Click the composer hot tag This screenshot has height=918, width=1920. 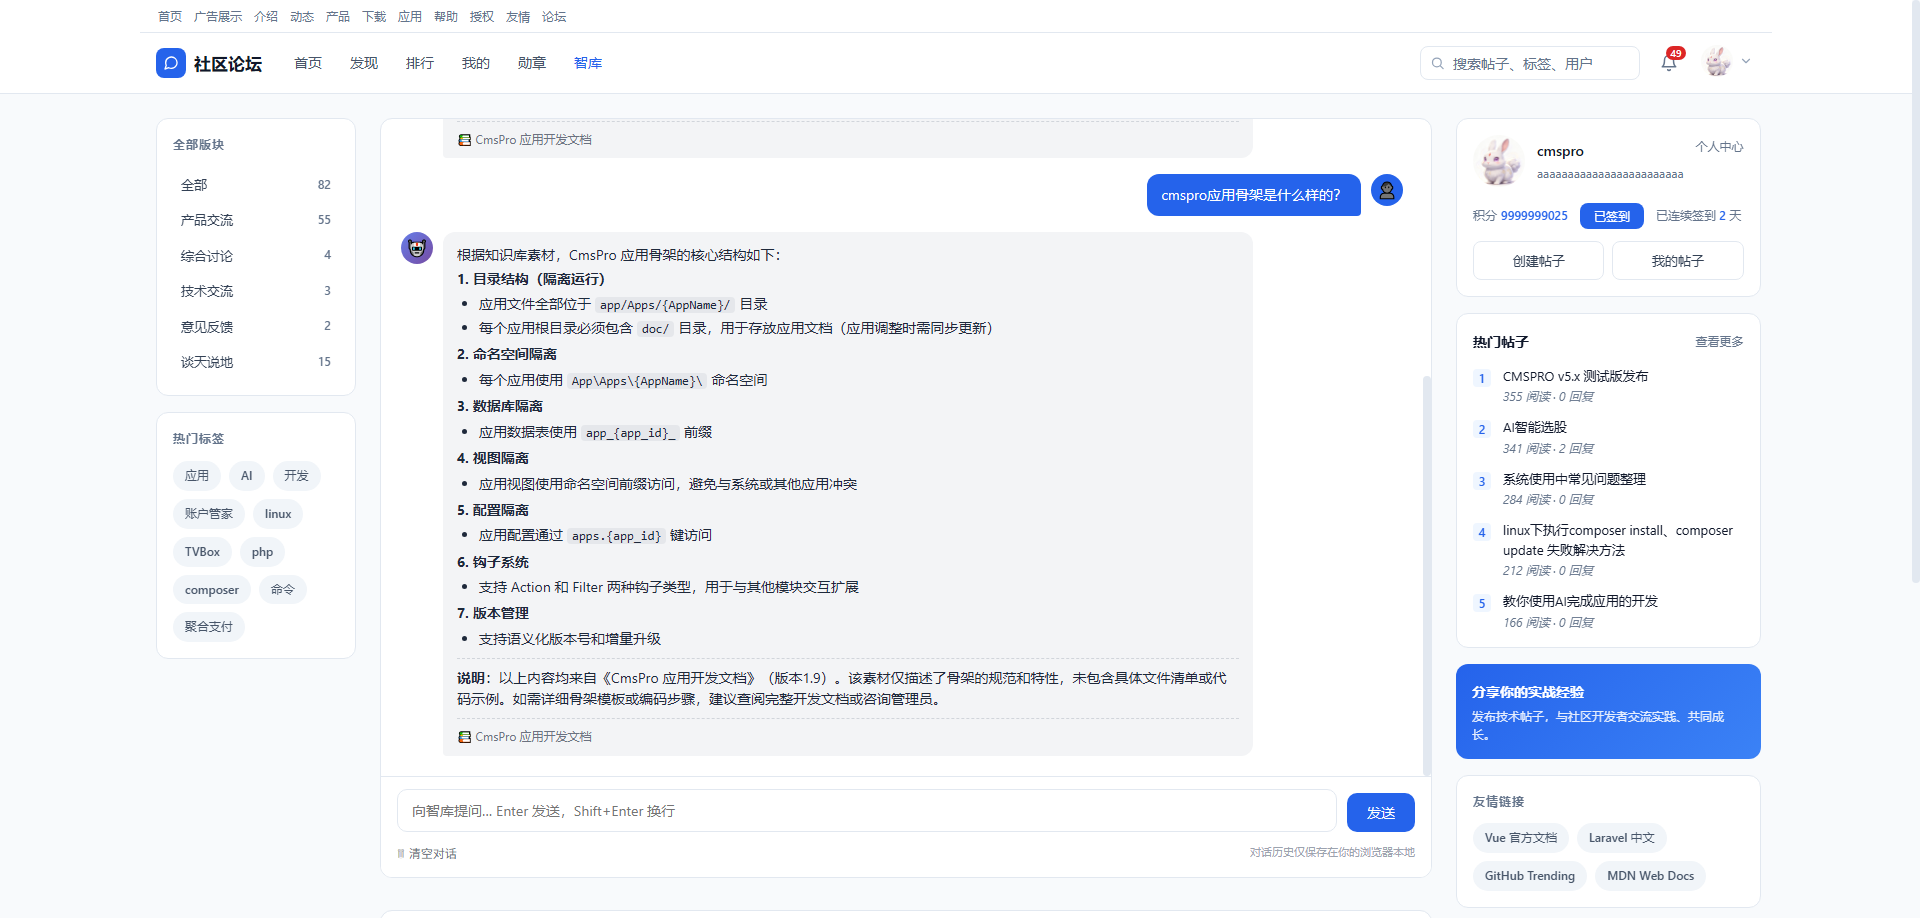pyautogui.click(x=212, y=590)
